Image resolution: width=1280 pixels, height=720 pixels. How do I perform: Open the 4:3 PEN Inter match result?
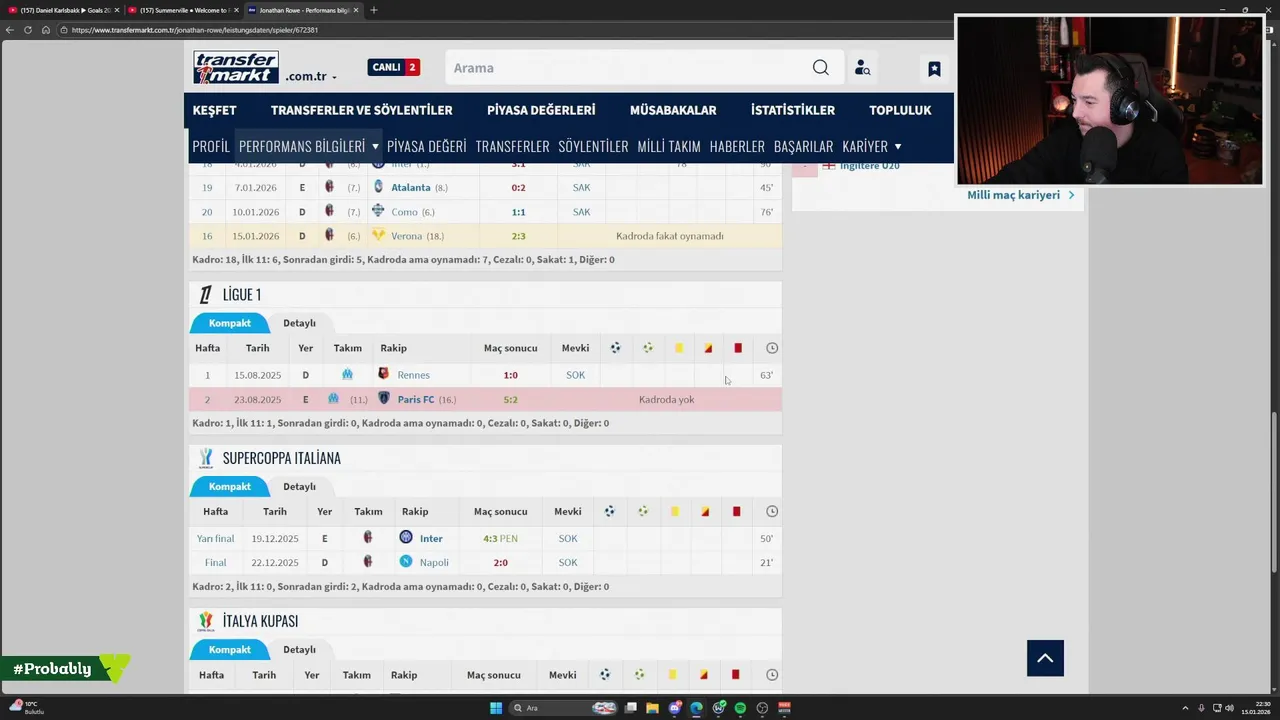[500, 538]
